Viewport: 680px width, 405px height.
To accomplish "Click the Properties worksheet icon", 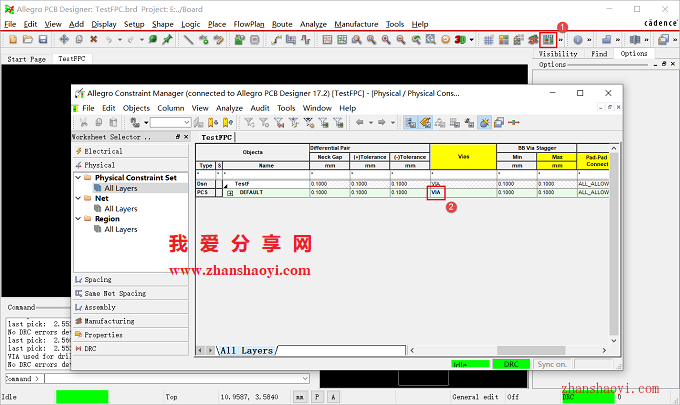I will pos(78,335).
